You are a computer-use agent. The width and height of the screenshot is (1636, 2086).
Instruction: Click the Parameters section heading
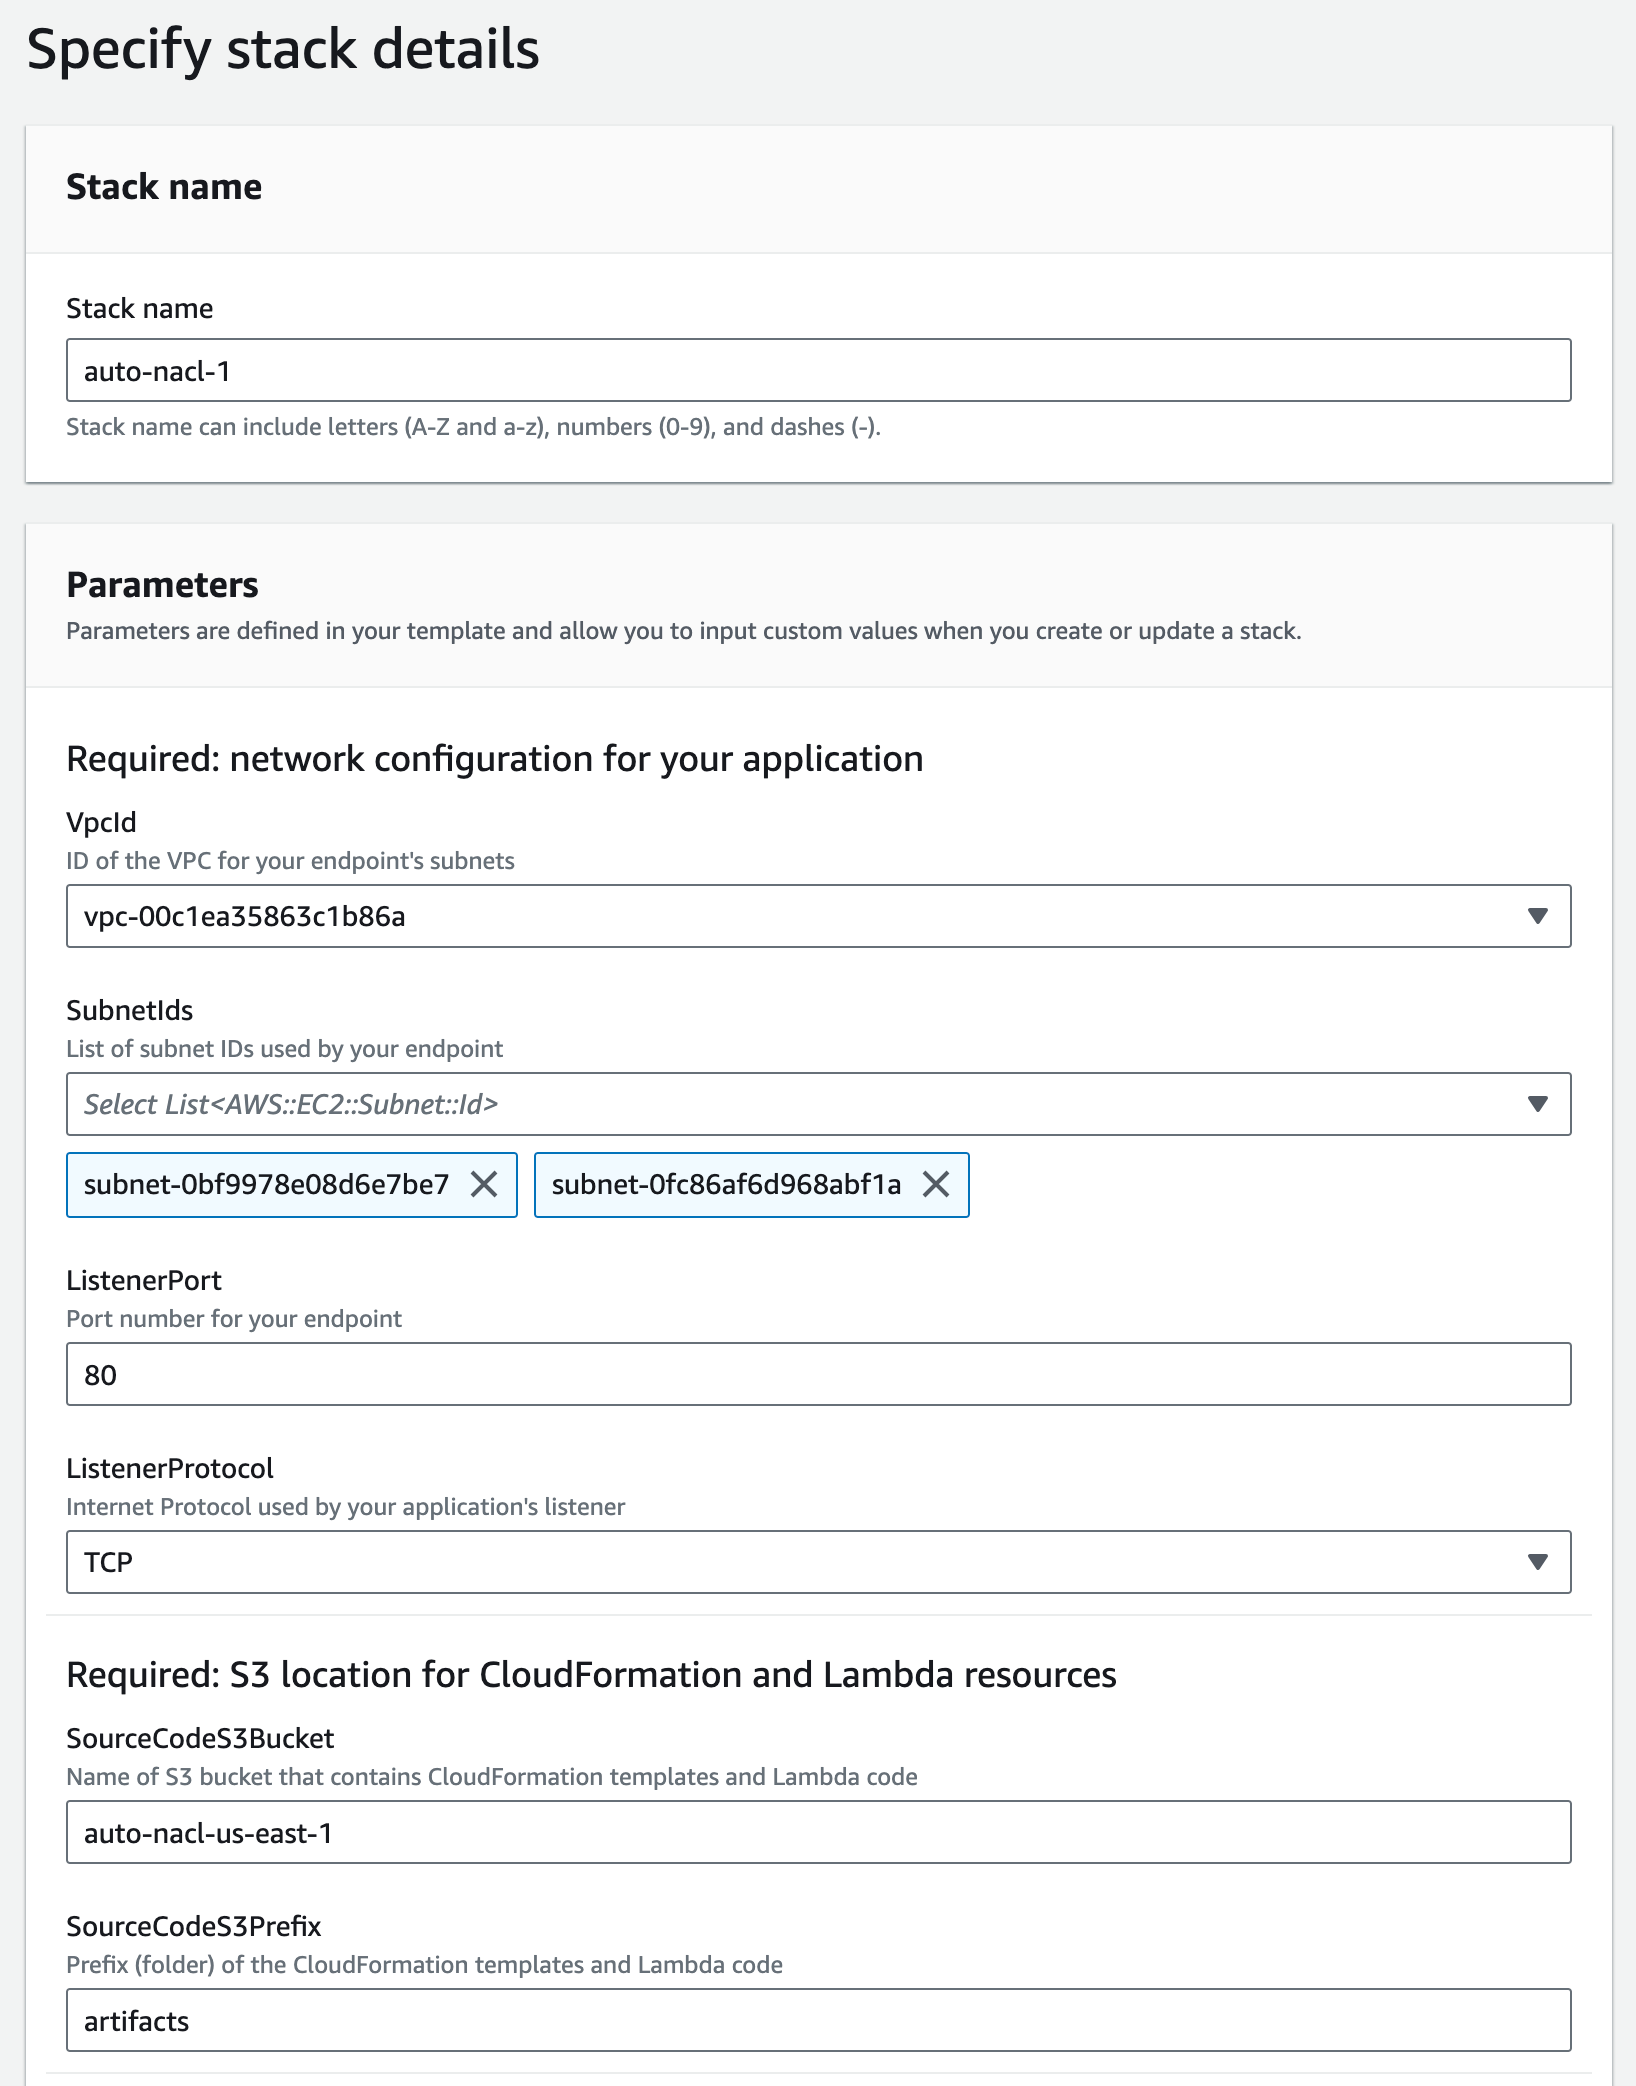pyautogui.click(x=162, y=585)
